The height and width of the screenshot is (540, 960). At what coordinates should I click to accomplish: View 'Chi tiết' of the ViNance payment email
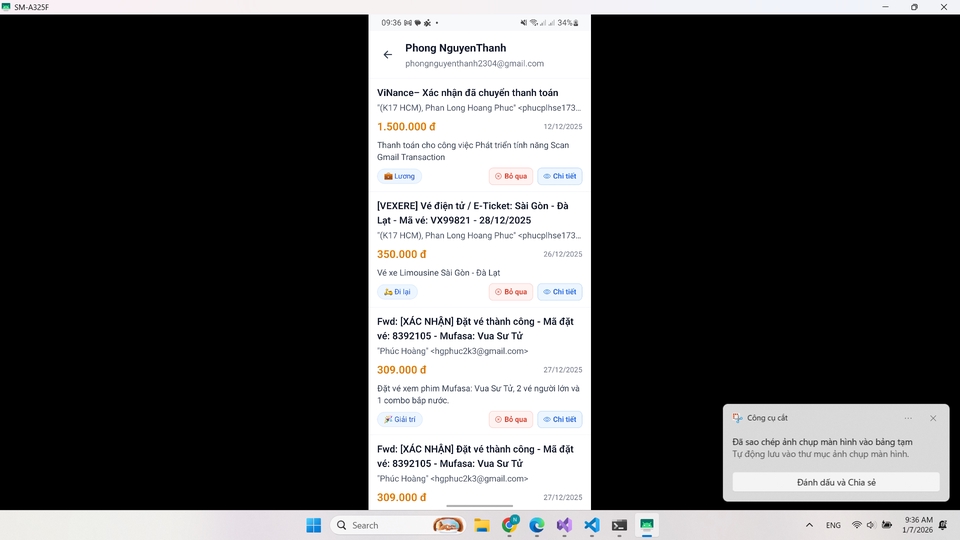pyautogui.click(x=559, y=176)
